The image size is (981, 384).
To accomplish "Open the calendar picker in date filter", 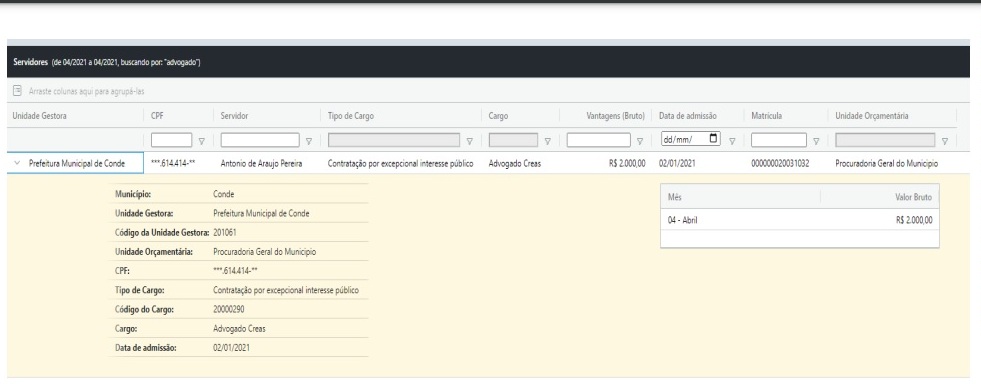I will tap(714, 138).
